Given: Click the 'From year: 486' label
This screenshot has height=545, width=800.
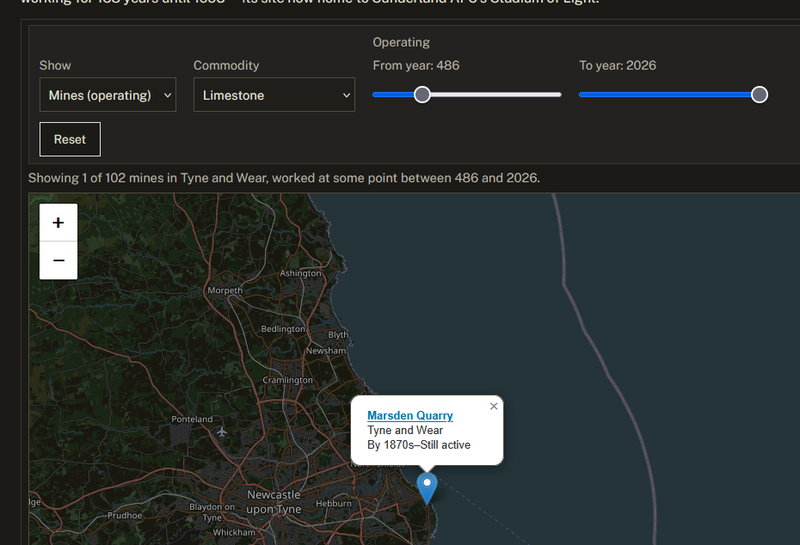Looking at the screenshot, I should click(x=416, y=65).
